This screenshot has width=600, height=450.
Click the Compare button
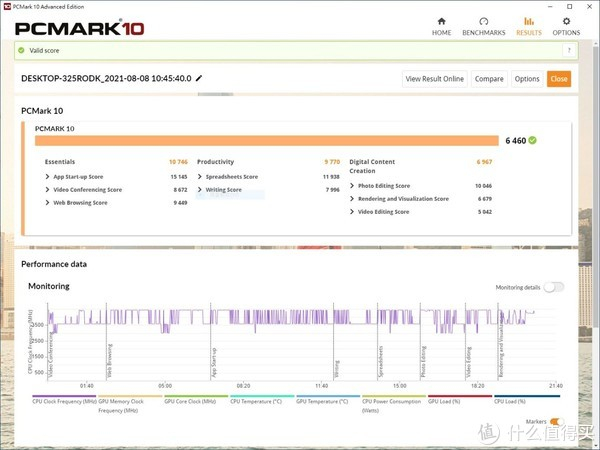pyautogui.click(x=489, y=79)
